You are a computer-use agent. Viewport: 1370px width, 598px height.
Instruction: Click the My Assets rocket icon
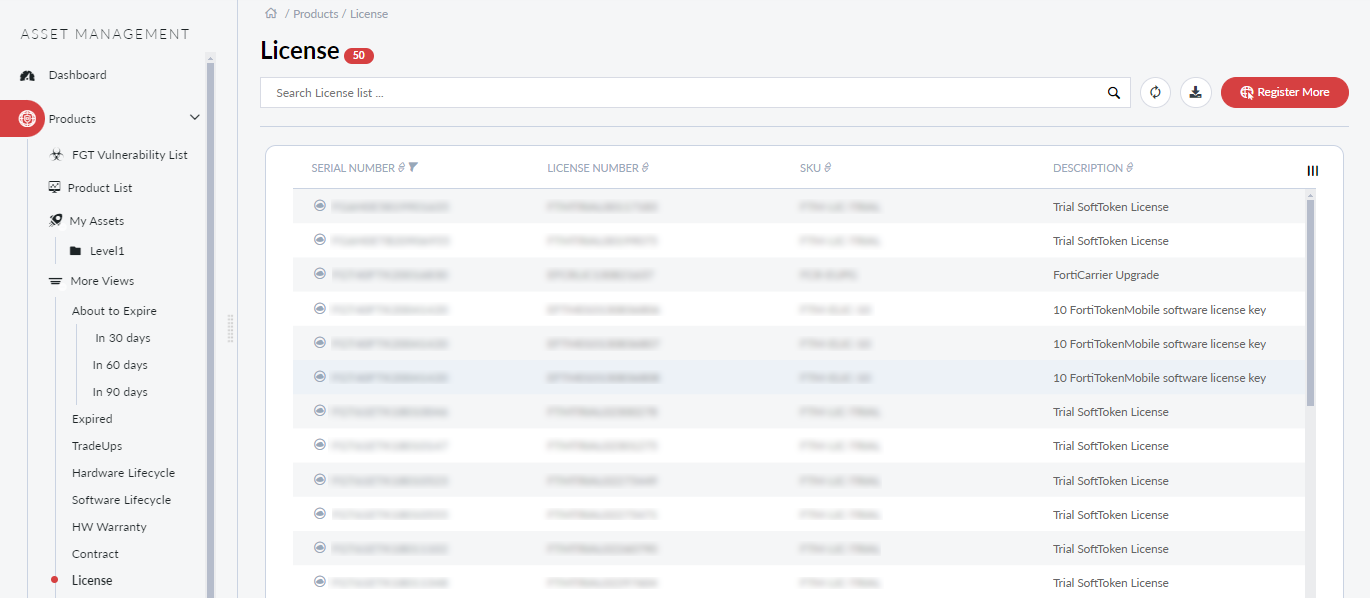56,221
